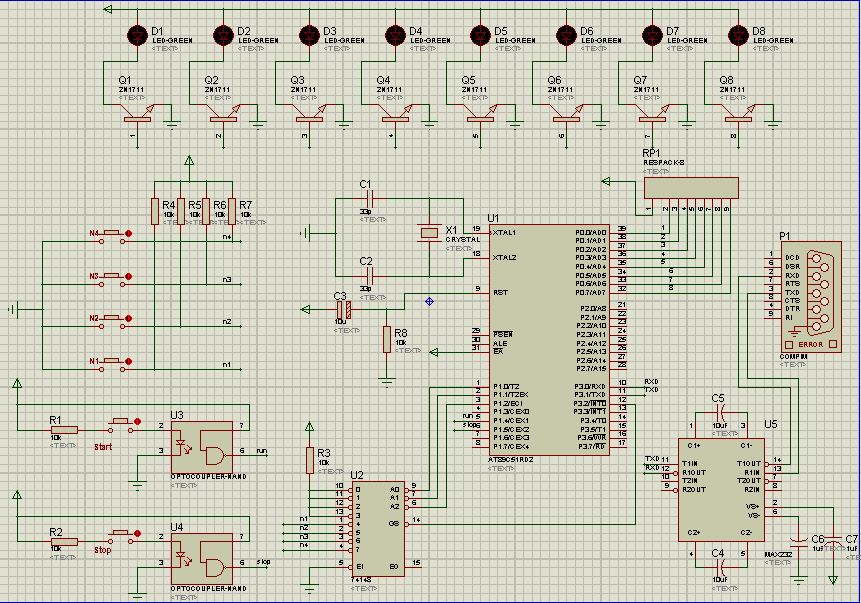Click the Start push button switch

[123, 425]
